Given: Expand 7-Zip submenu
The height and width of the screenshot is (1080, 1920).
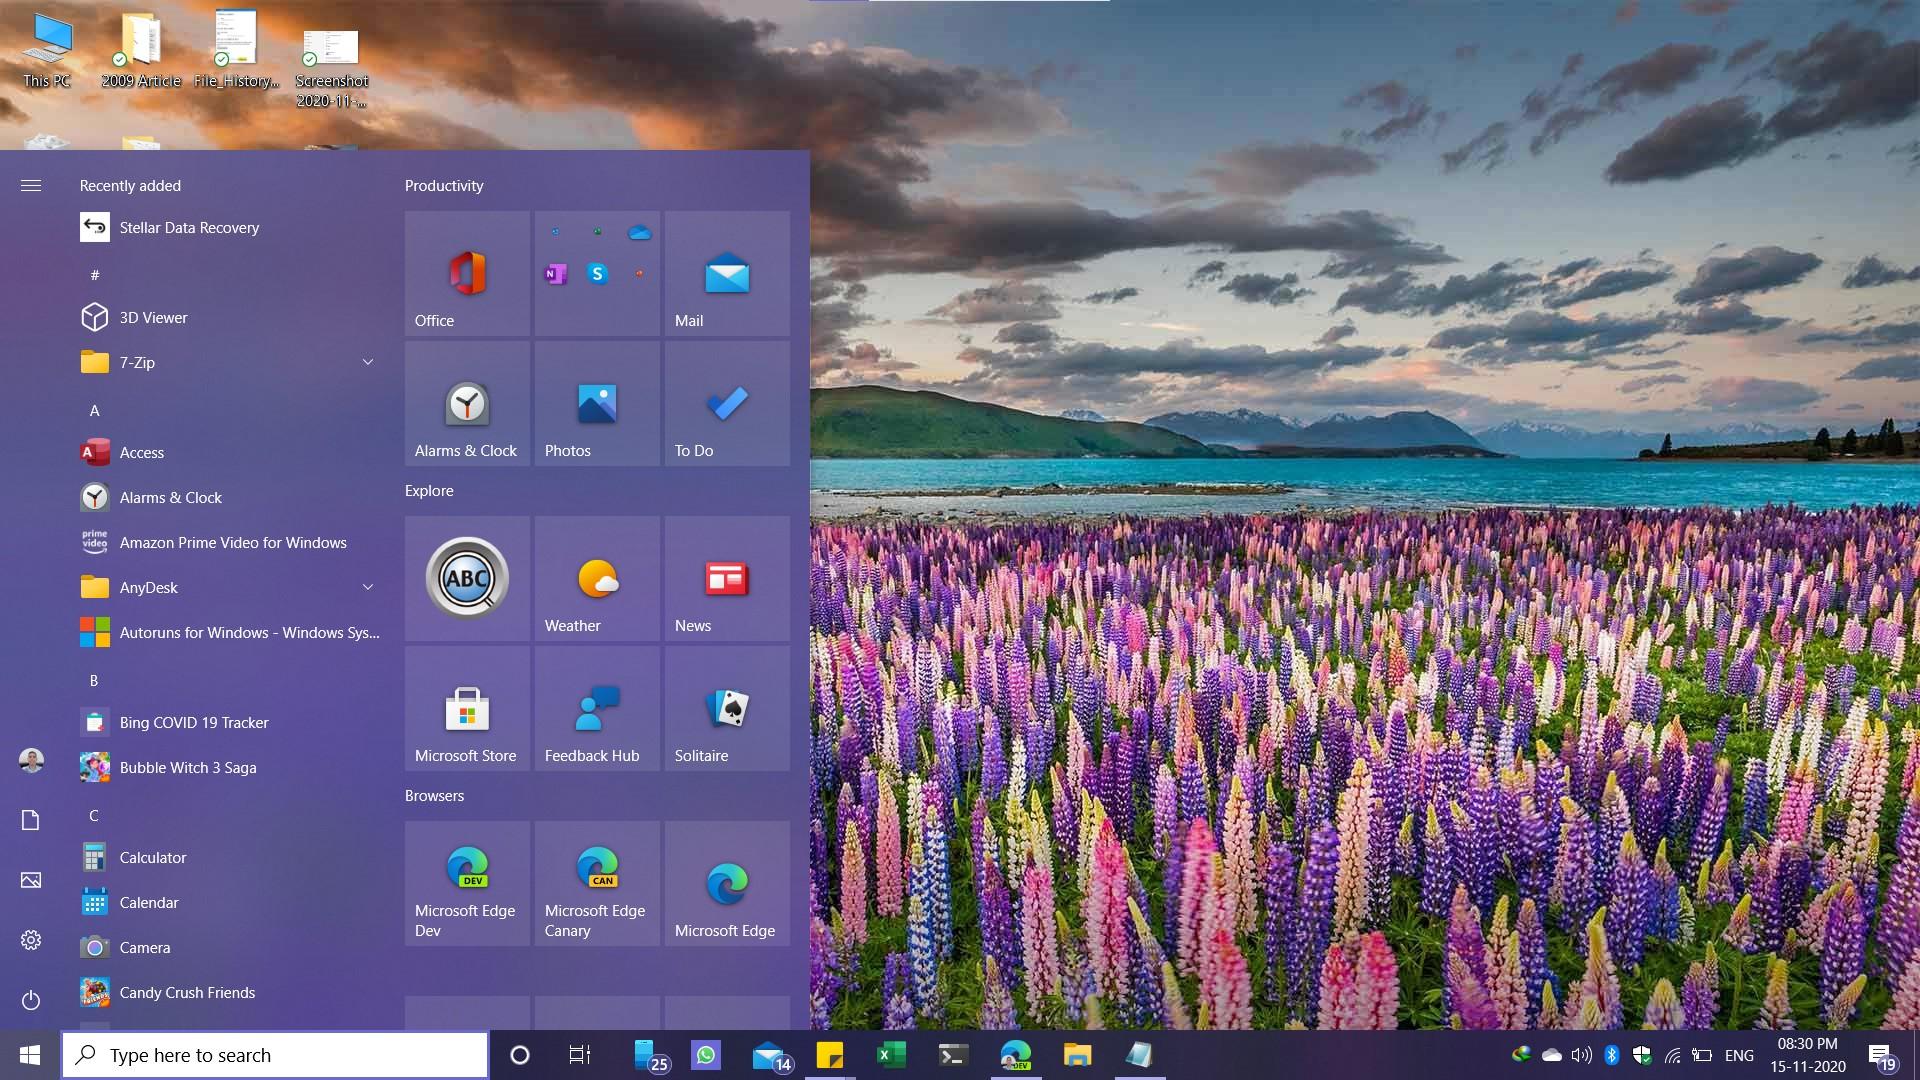Looking at the screenshot, I should click(x=367, y=361).
